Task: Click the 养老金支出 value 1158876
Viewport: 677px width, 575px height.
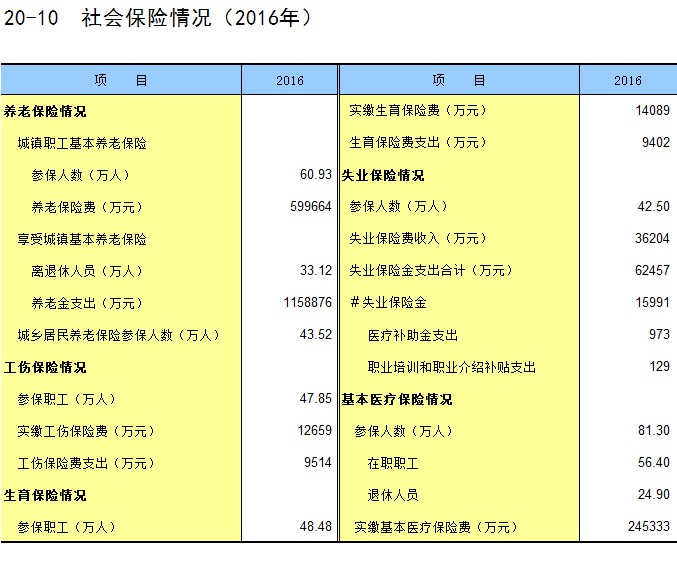Action: (x=307, y=303)
